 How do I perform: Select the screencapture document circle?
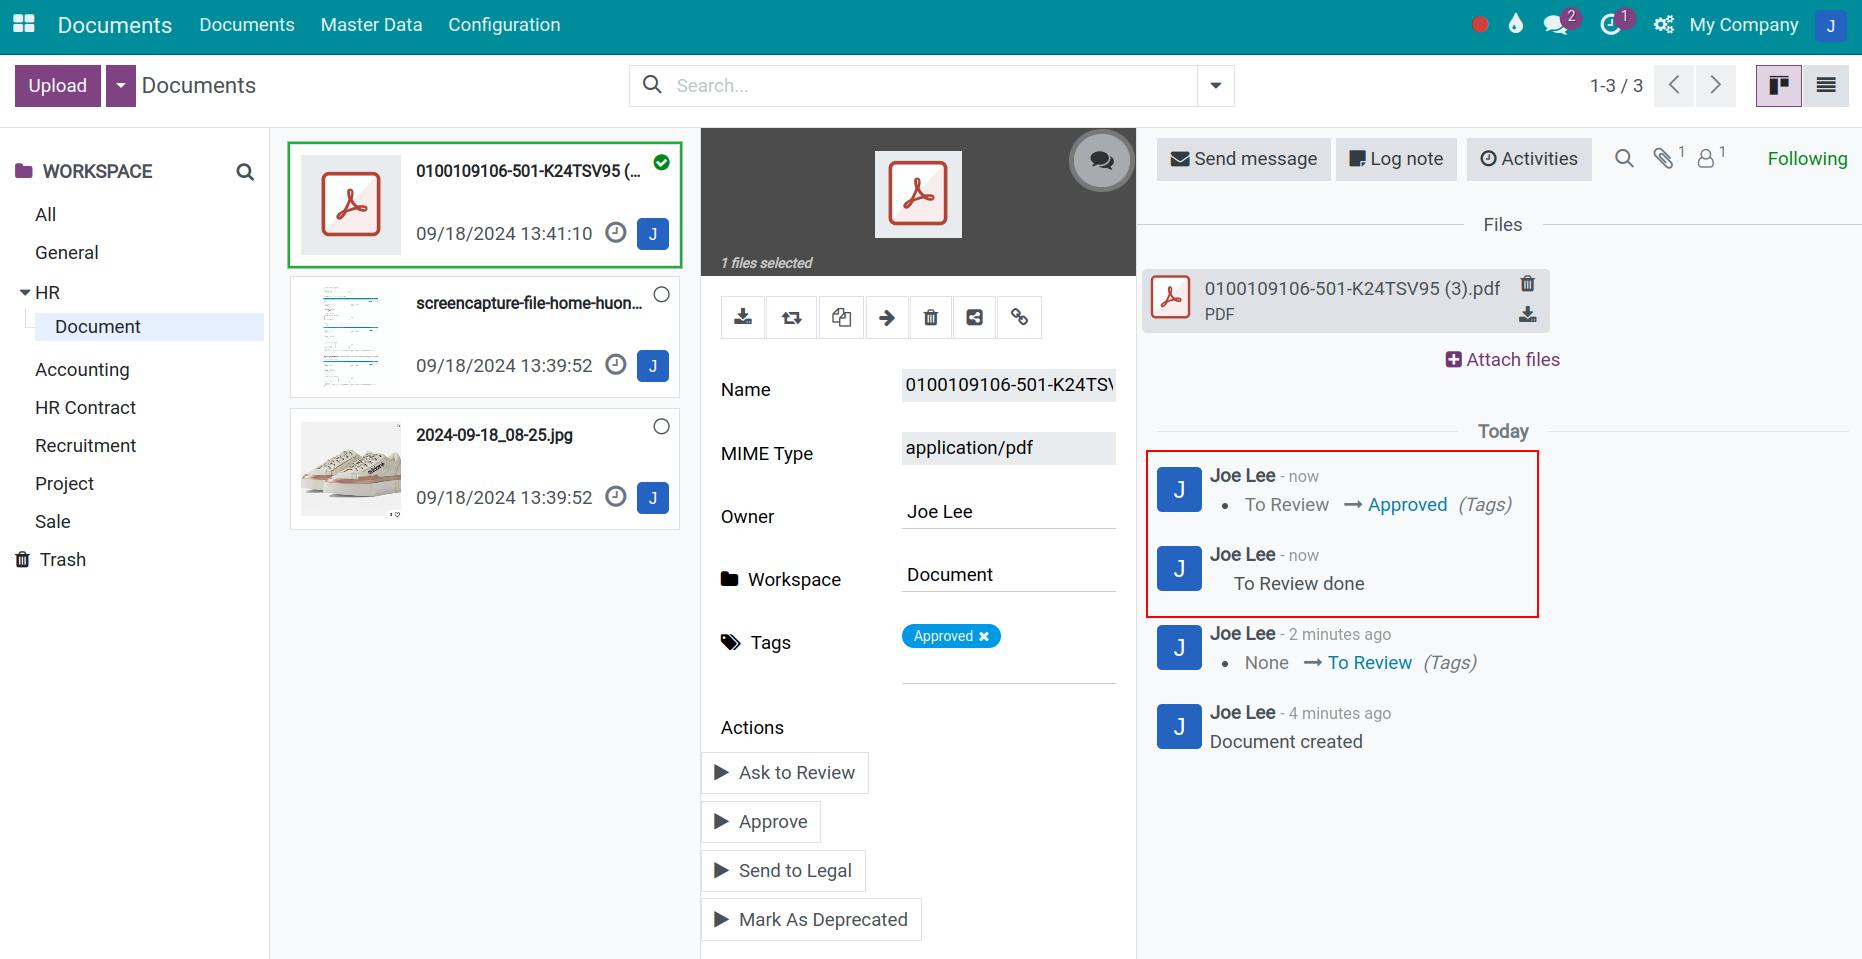pos(662,294)
